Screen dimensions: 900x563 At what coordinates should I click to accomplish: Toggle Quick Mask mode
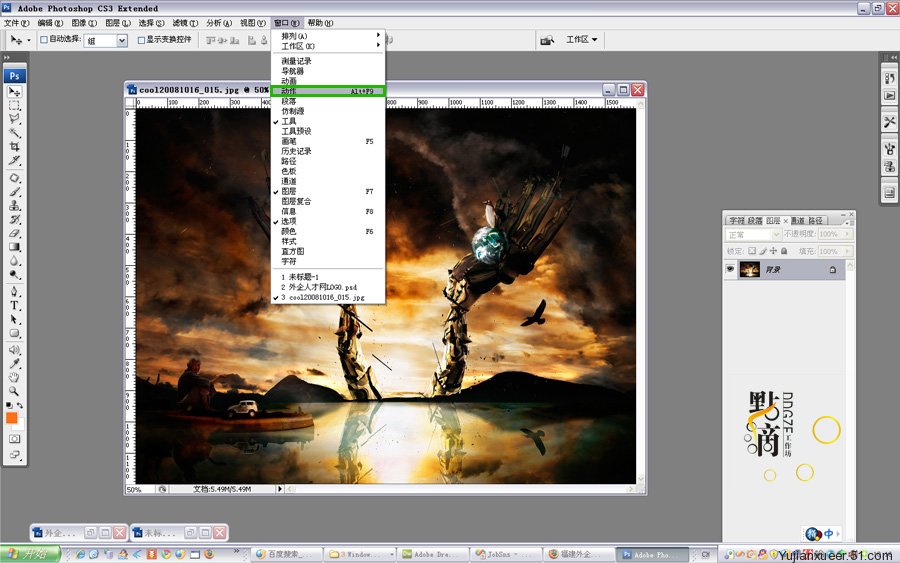pos(14,439)
